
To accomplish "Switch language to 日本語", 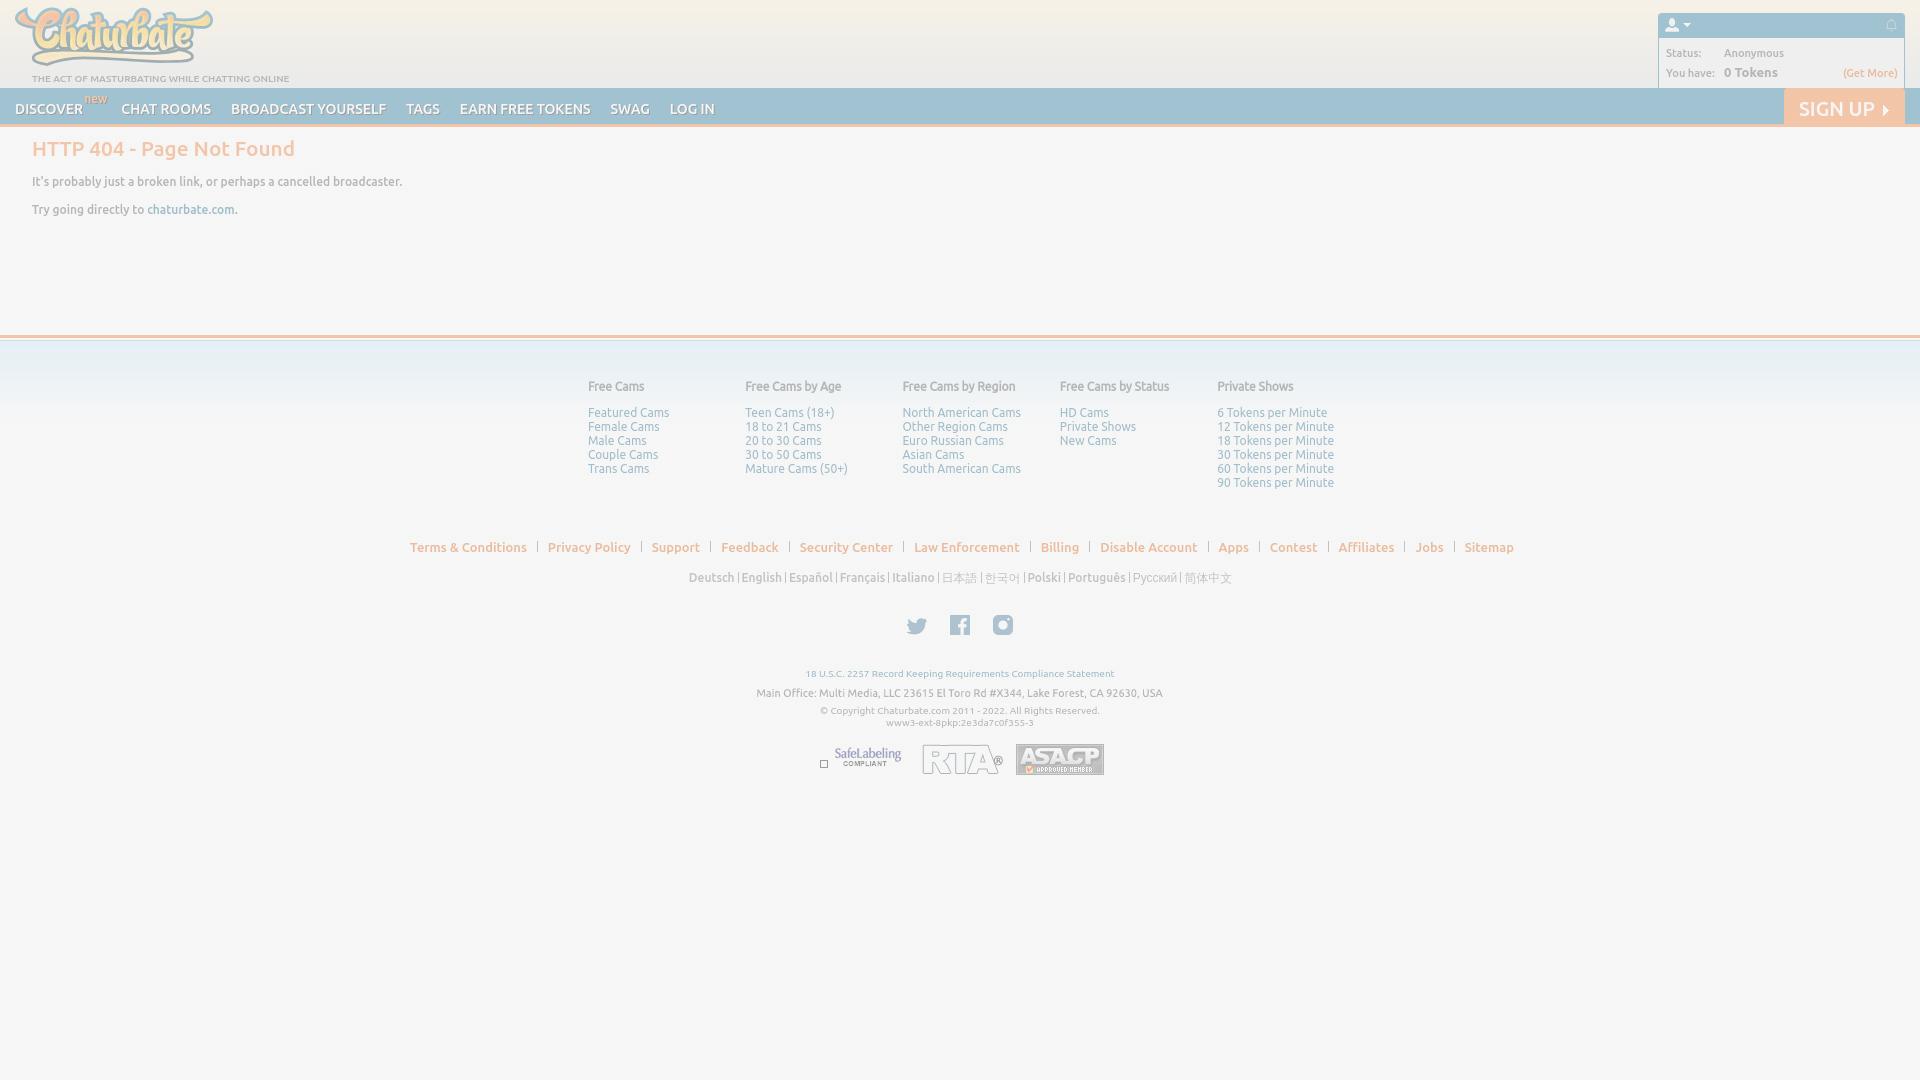I will point(959,578).
